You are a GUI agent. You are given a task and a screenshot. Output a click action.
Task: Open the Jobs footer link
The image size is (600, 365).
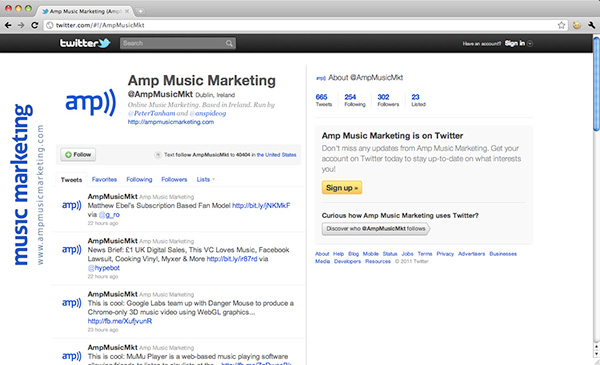(x=407, y=254)
